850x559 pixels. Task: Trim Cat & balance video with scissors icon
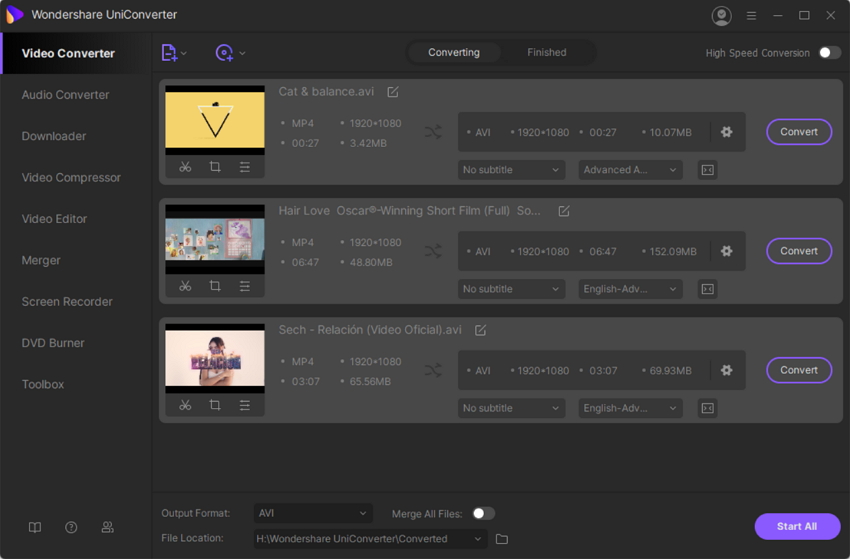click(185, 167)
